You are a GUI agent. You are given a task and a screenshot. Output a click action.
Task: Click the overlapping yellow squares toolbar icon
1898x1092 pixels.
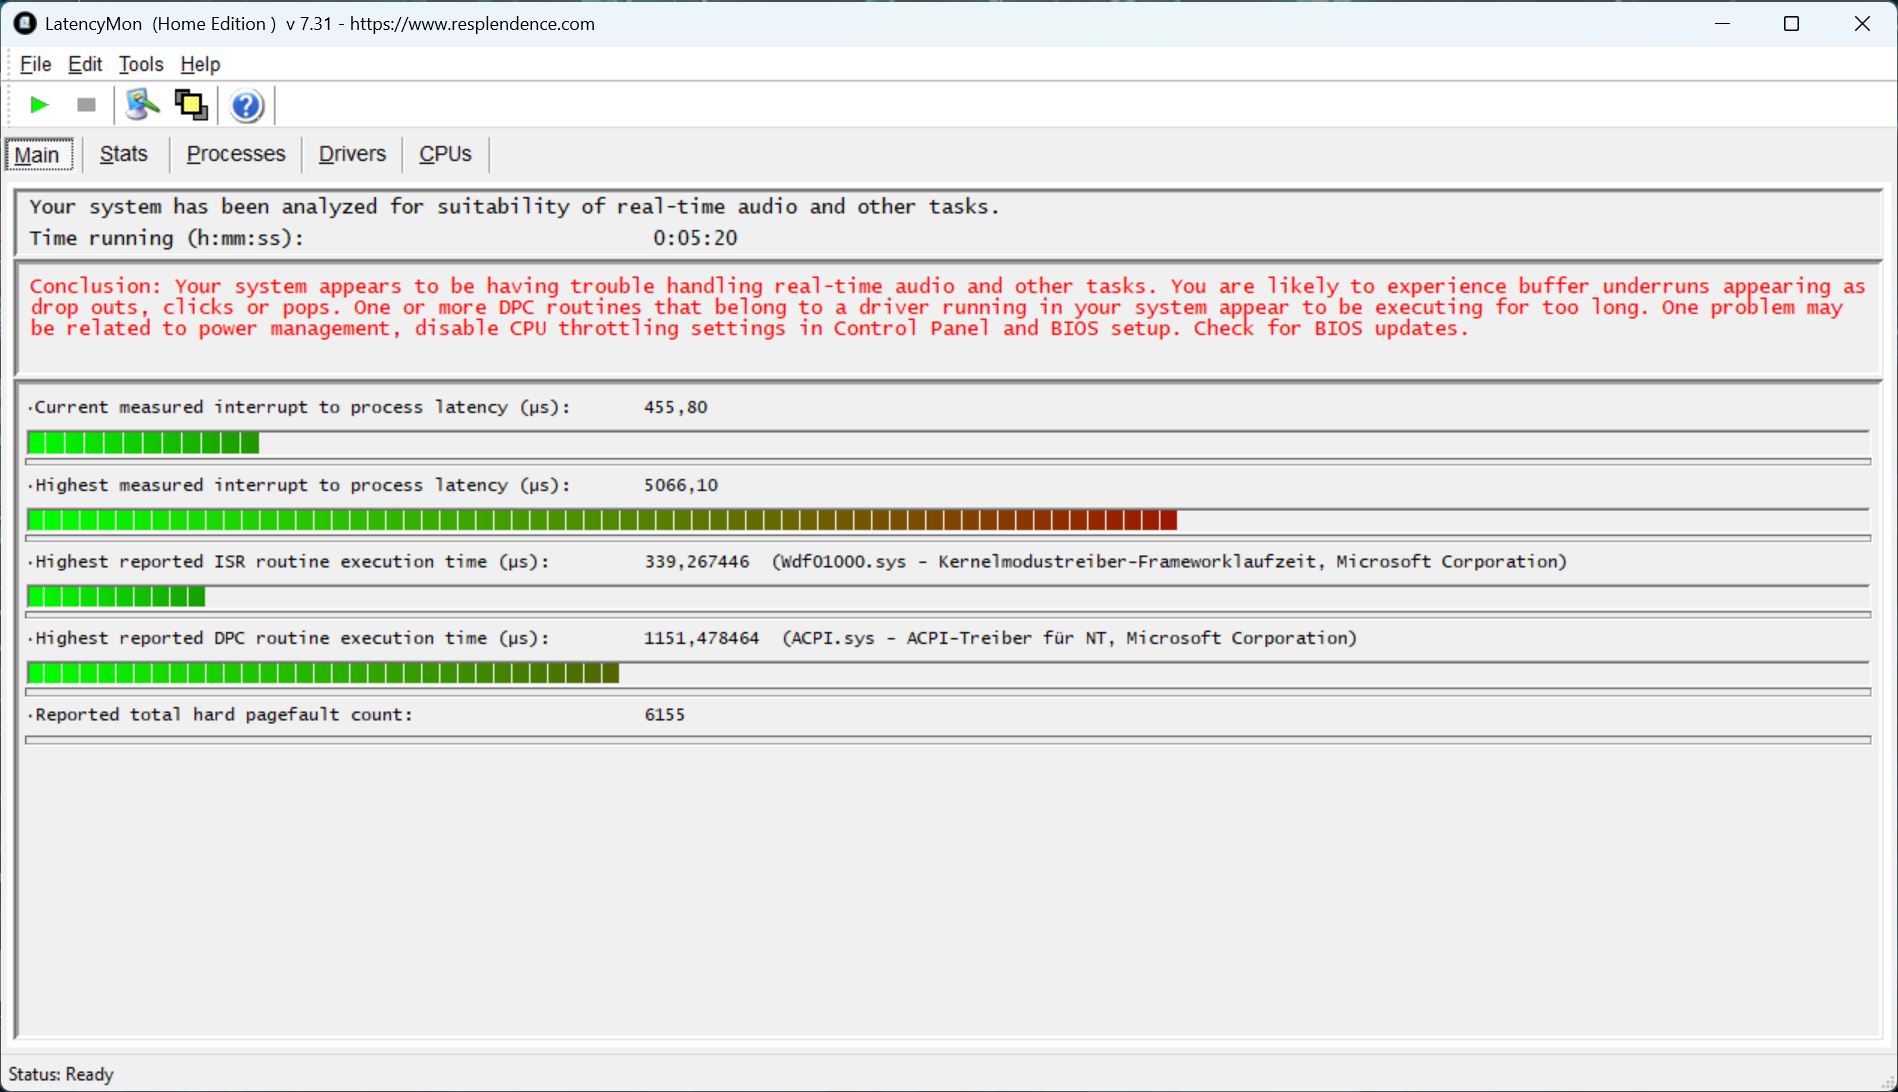[191, 105]
